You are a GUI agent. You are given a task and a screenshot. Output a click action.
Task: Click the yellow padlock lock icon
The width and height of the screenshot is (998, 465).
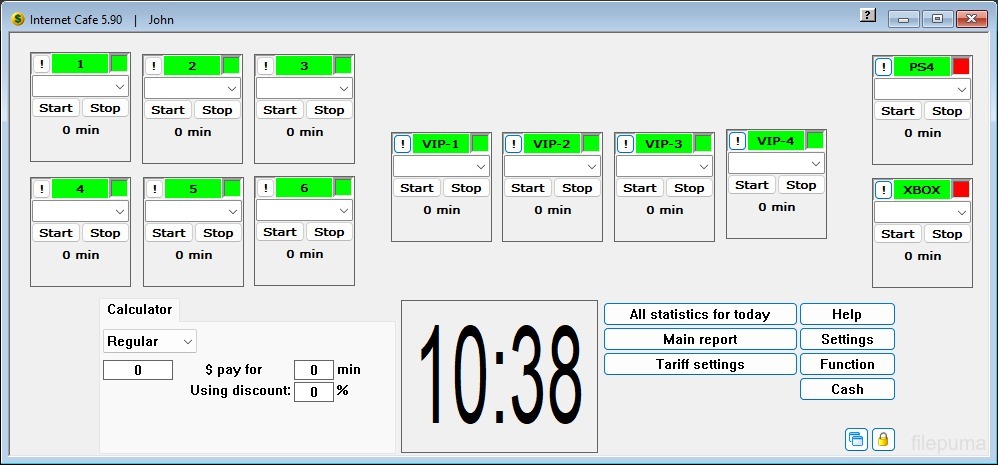[883, 439]
